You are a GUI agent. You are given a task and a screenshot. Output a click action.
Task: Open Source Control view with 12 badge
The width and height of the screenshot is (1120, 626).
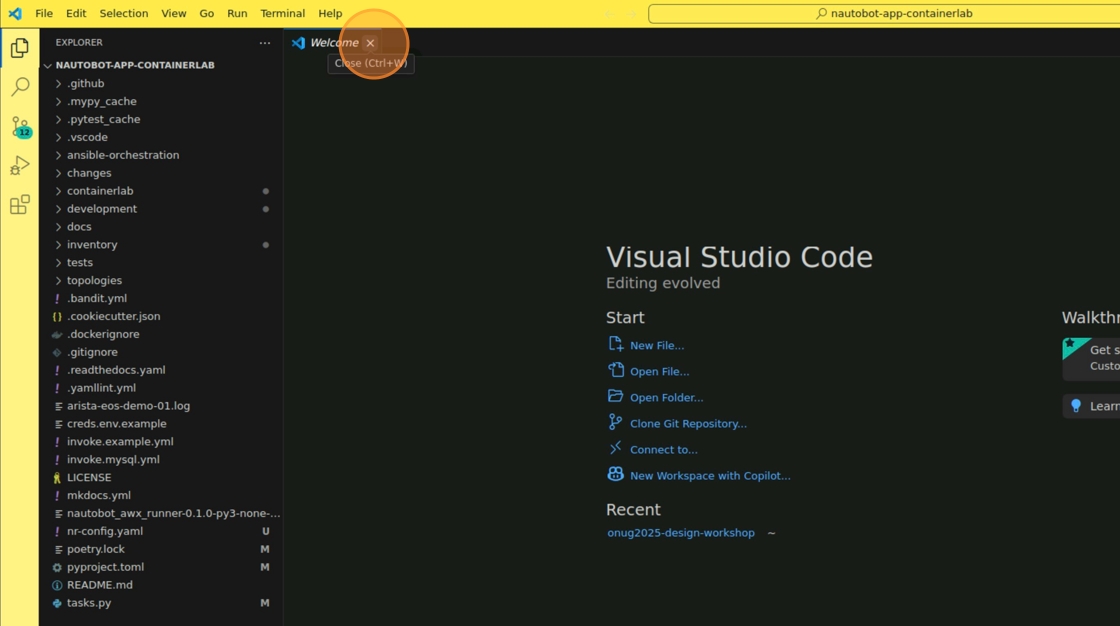point(19,127)
